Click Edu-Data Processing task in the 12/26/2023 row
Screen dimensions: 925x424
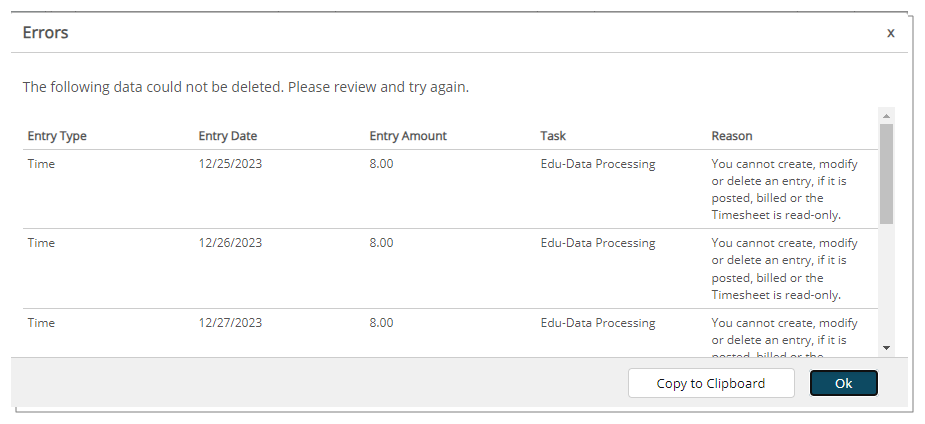coord(597,243)
